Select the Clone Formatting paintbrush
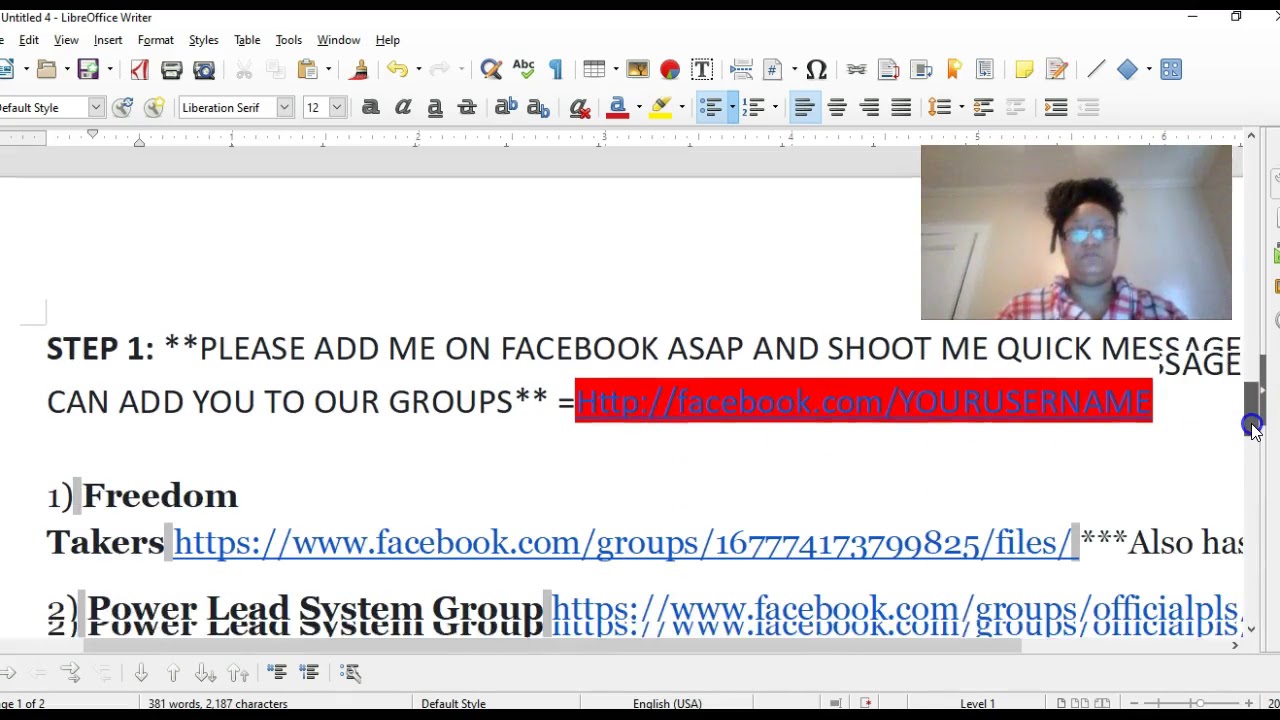Image resolution: width=1280 pixels, height=720 pixels. point(359,69)
